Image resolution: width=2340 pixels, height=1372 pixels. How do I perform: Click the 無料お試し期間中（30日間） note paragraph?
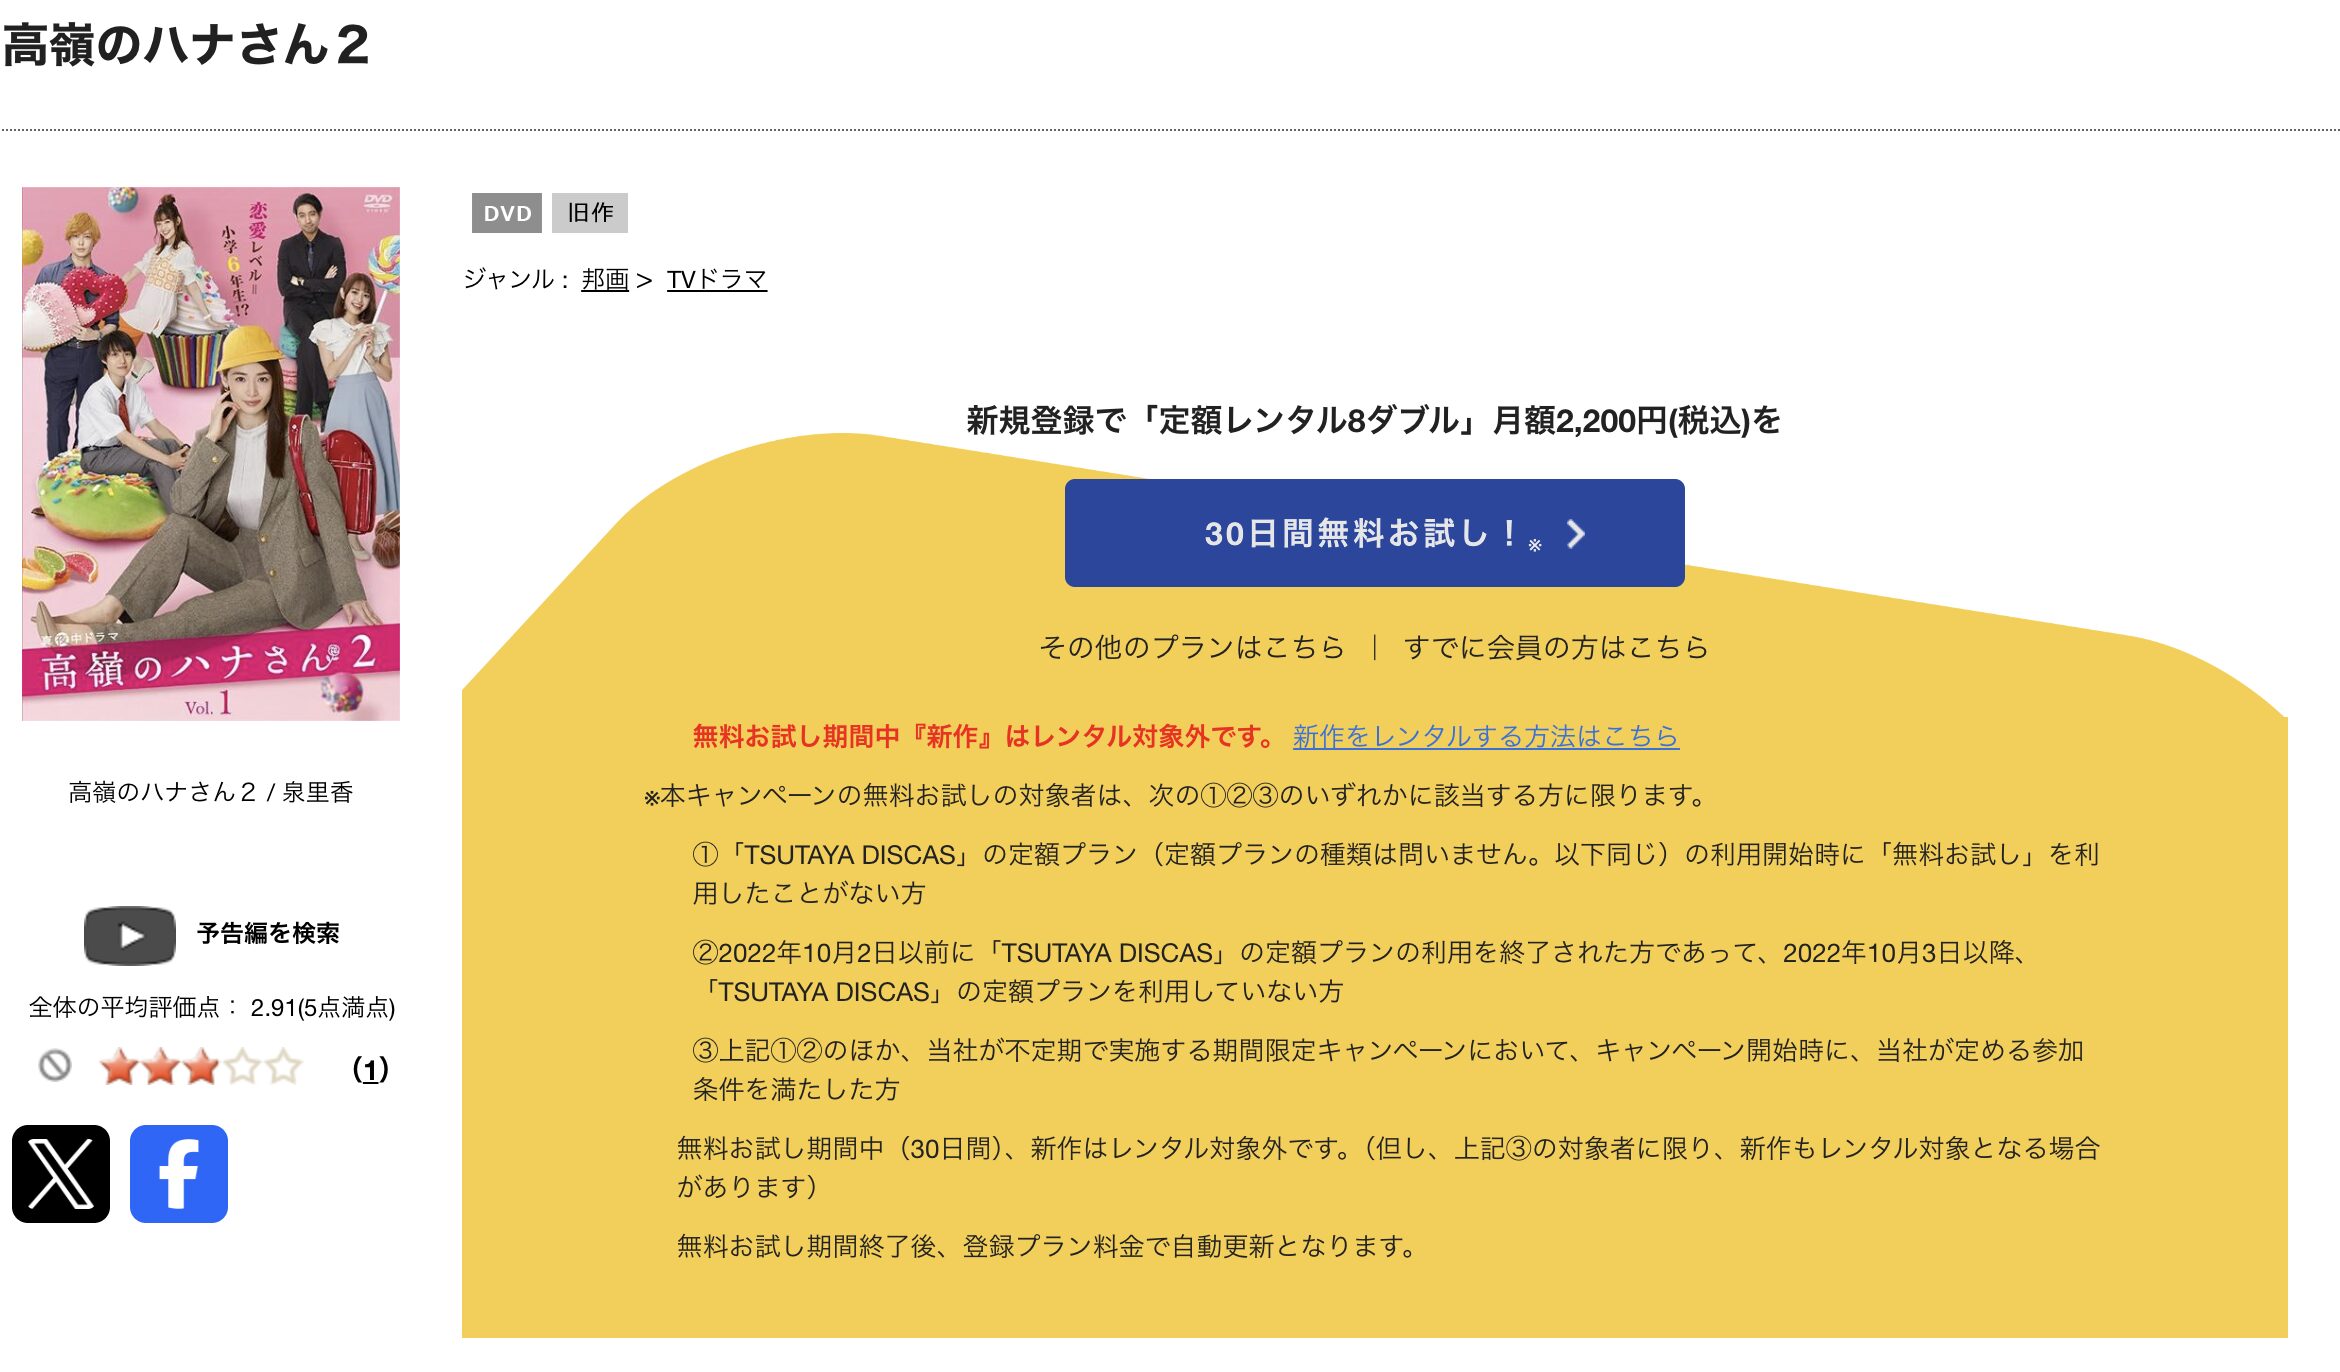point(1388,1167)
